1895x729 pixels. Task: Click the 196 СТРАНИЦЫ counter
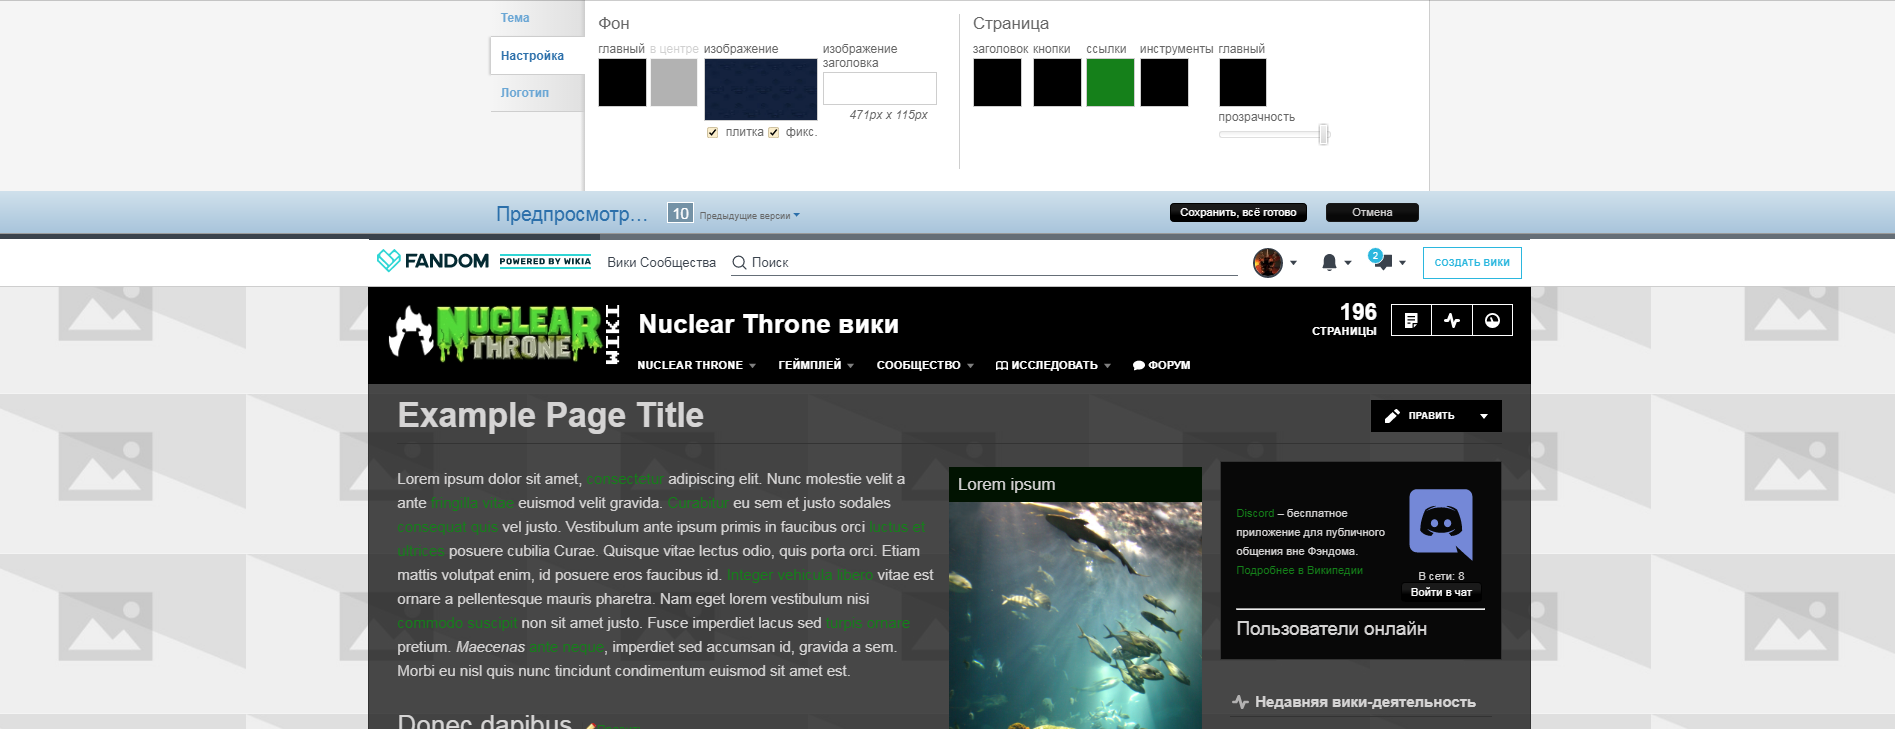(1344, 319)
